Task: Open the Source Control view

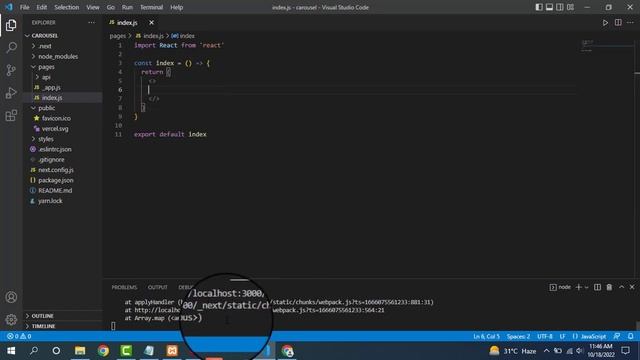Action: tap(11, 70)
